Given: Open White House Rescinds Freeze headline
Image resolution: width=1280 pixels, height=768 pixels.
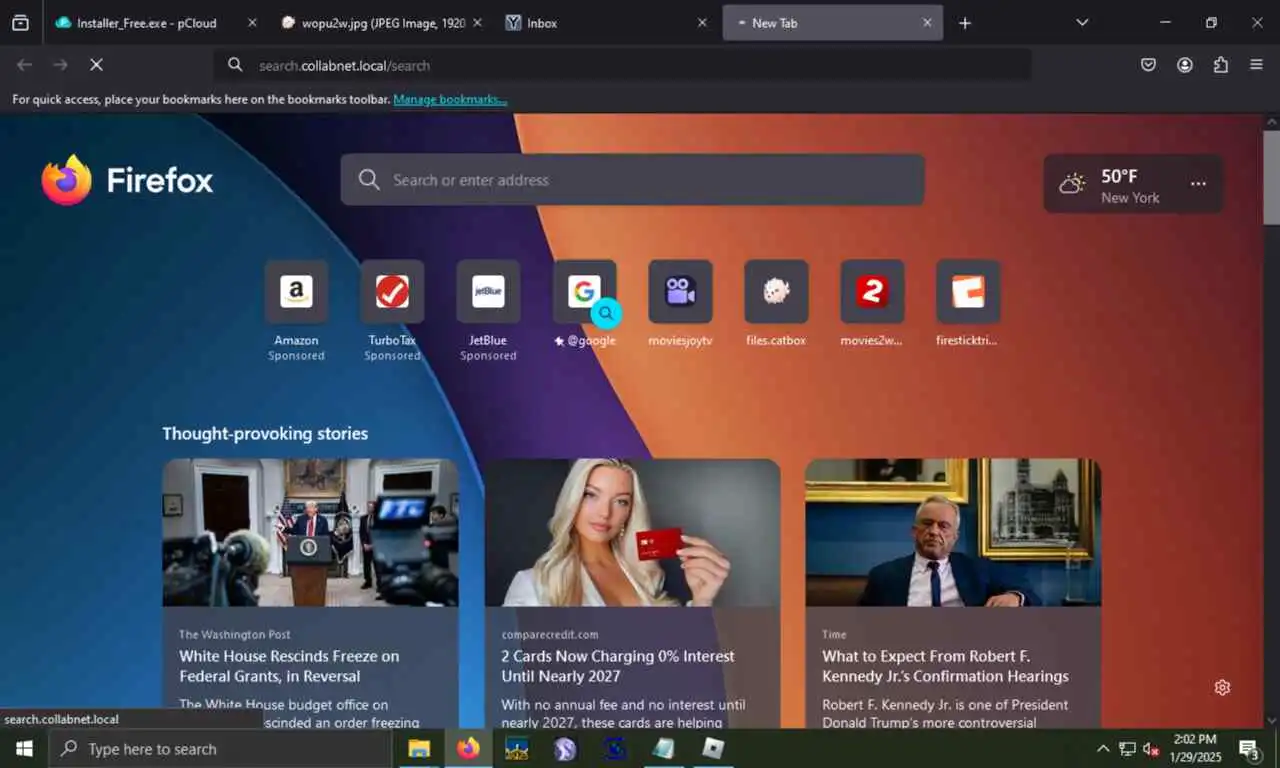Looking at the screenshot, I should pos(289,666).
